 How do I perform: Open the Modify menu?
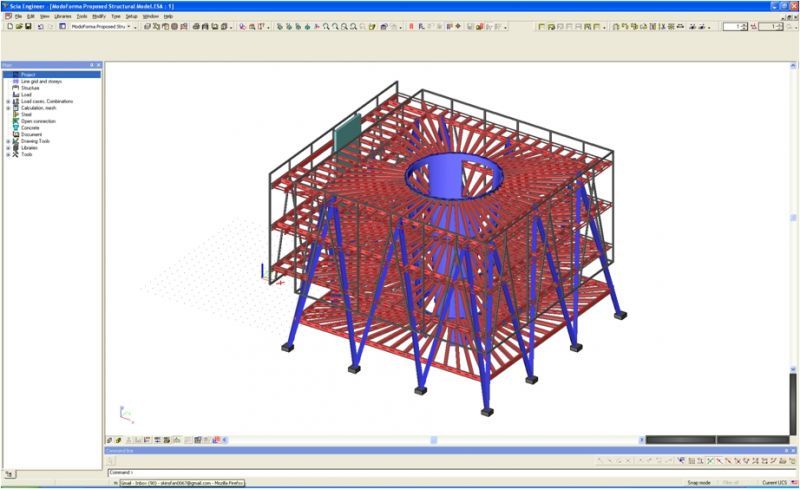pos(99,16)
